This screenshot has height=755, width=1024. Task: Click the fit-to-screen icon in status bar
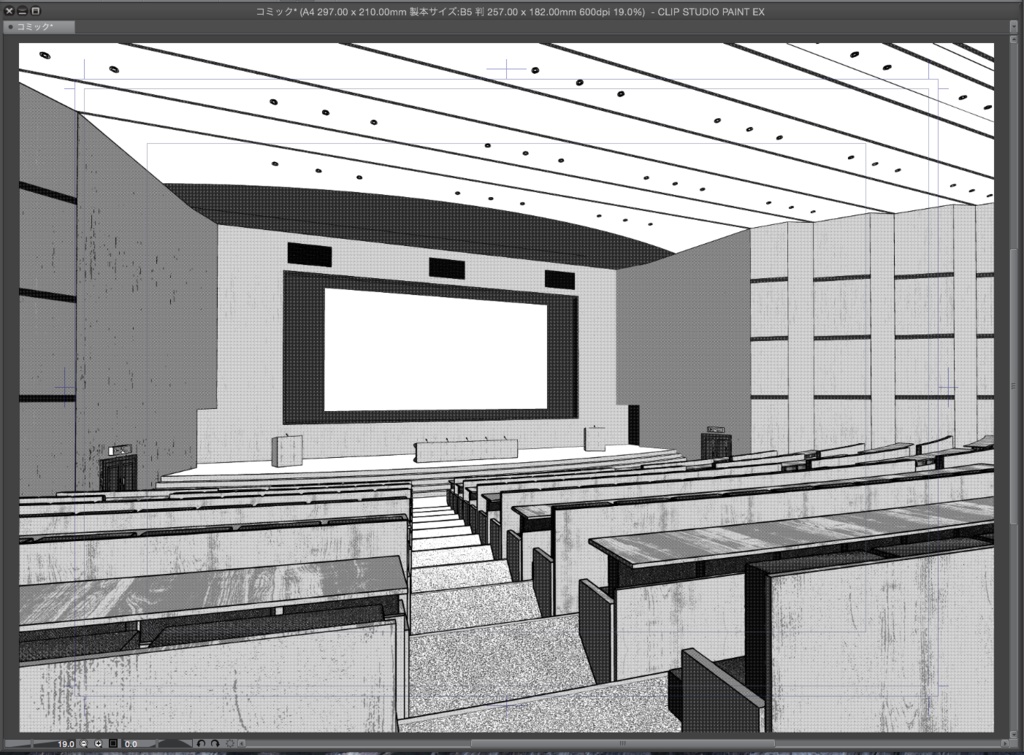coord(113,743)
